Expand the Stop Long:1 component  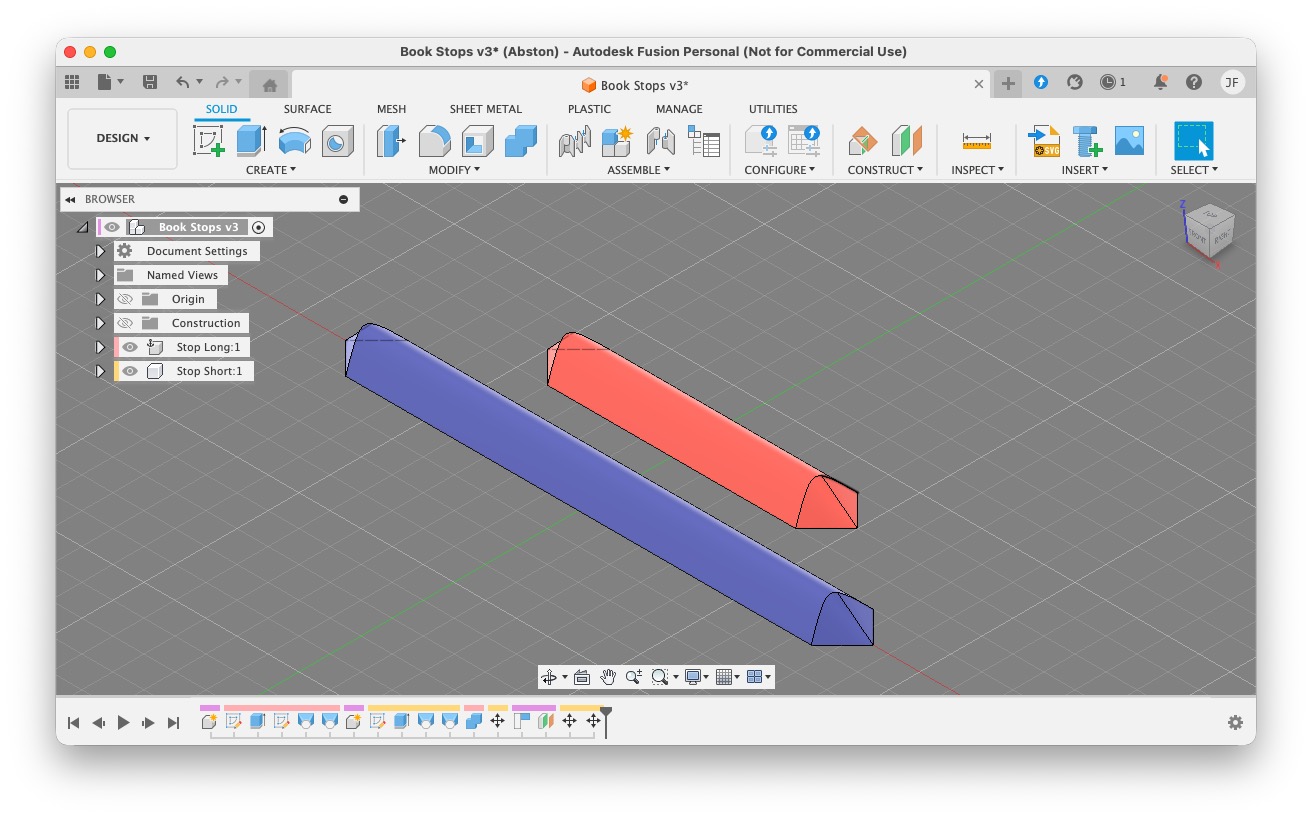100,347
